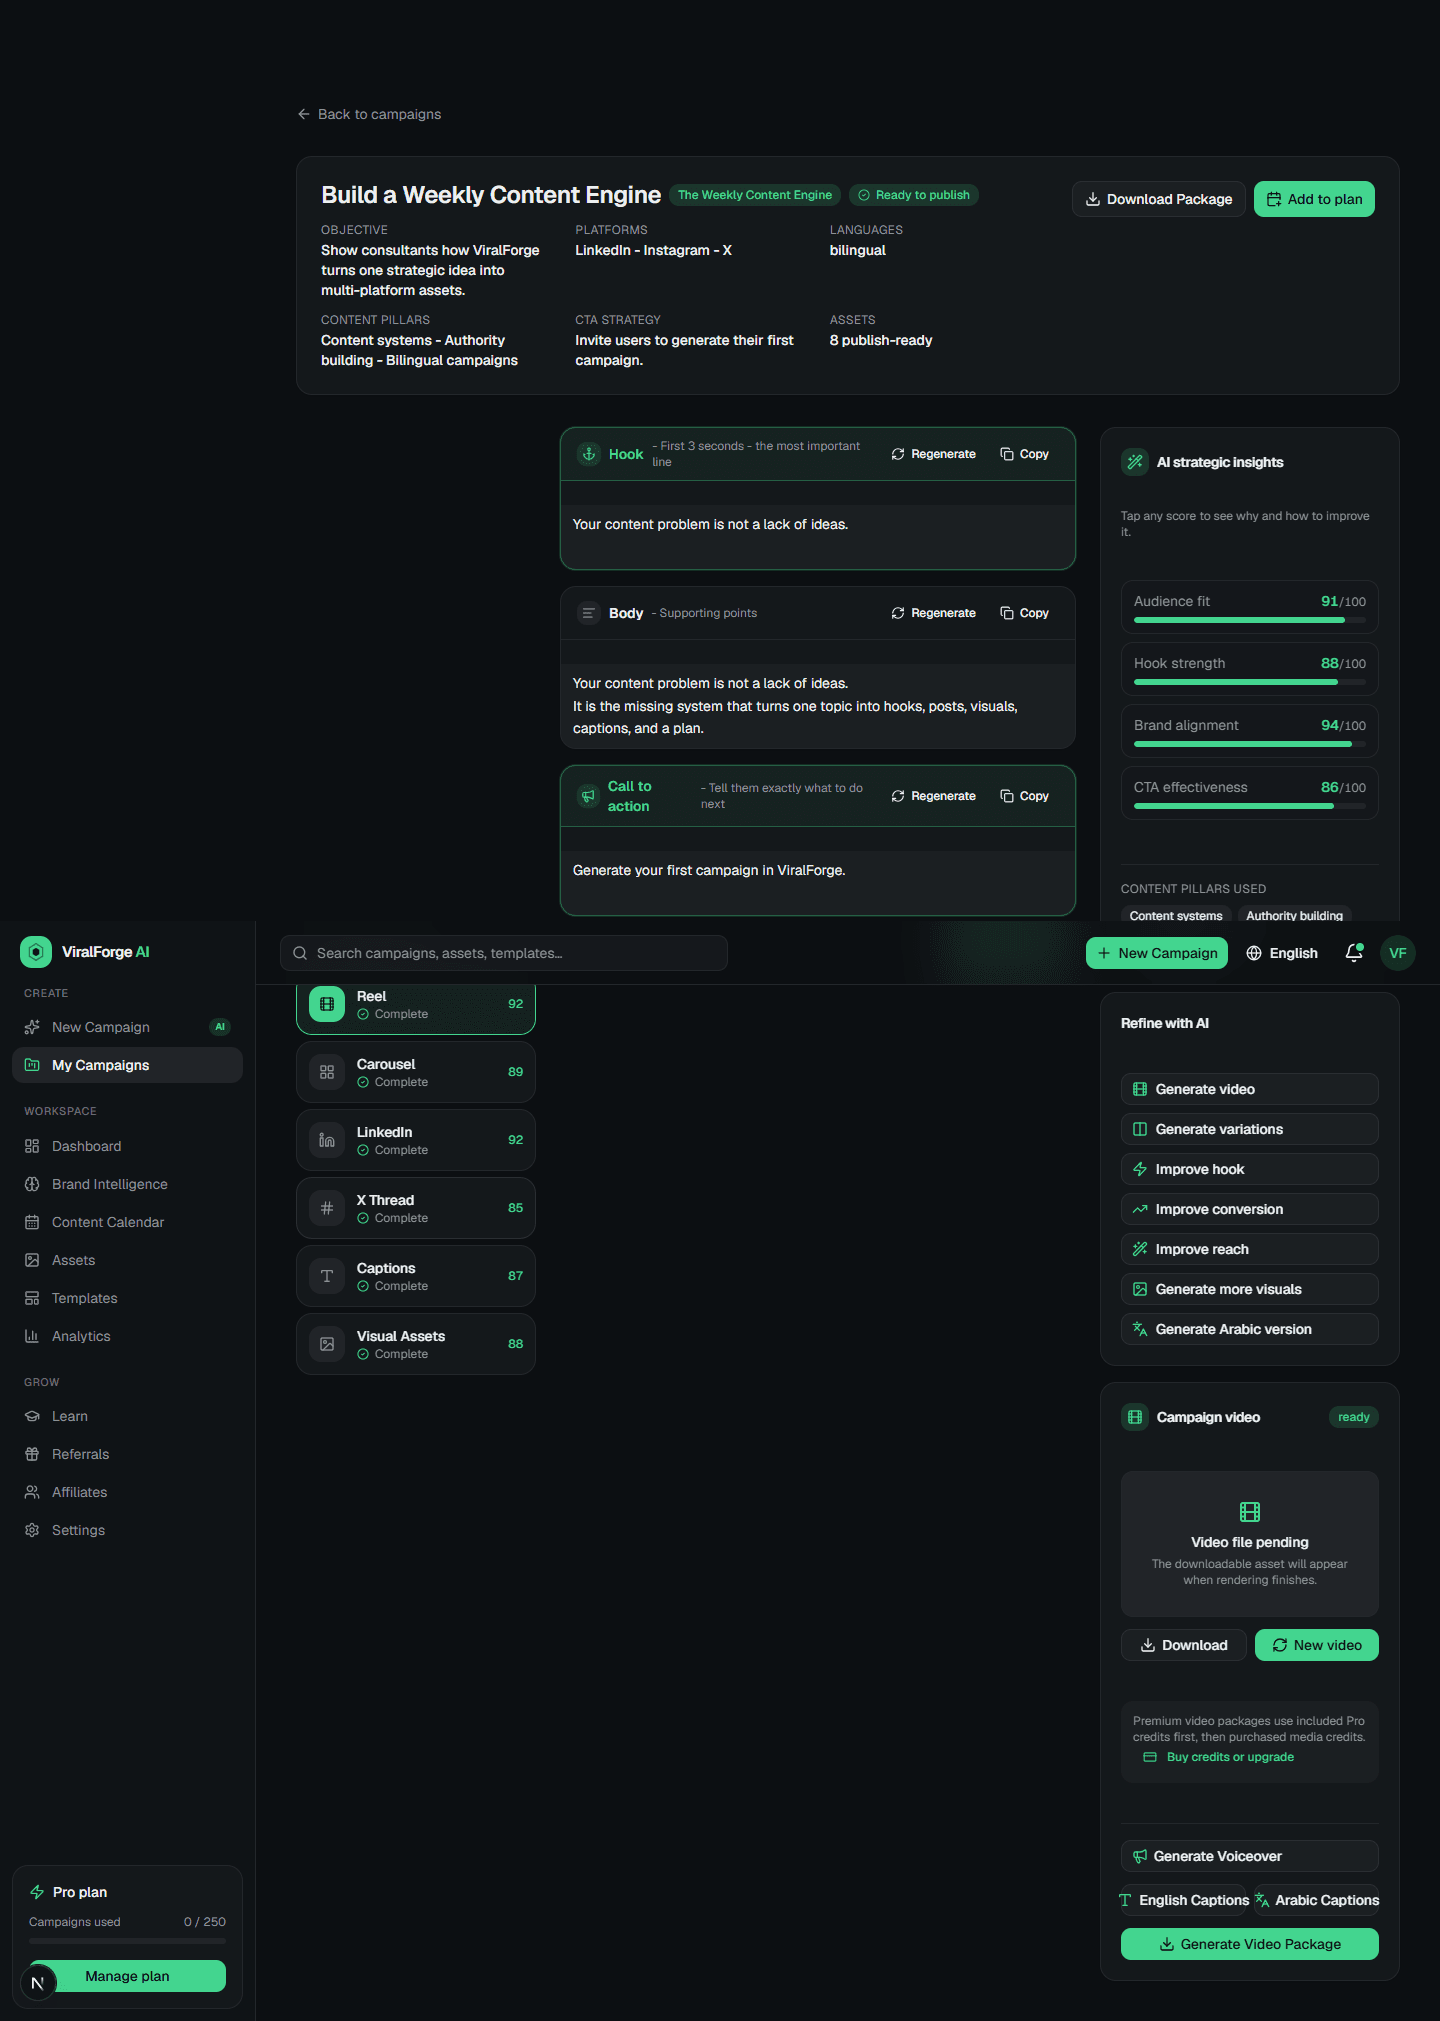Click Generate Arabic version button
The image size is (1440, 2021).
tap(1250, 1329)
